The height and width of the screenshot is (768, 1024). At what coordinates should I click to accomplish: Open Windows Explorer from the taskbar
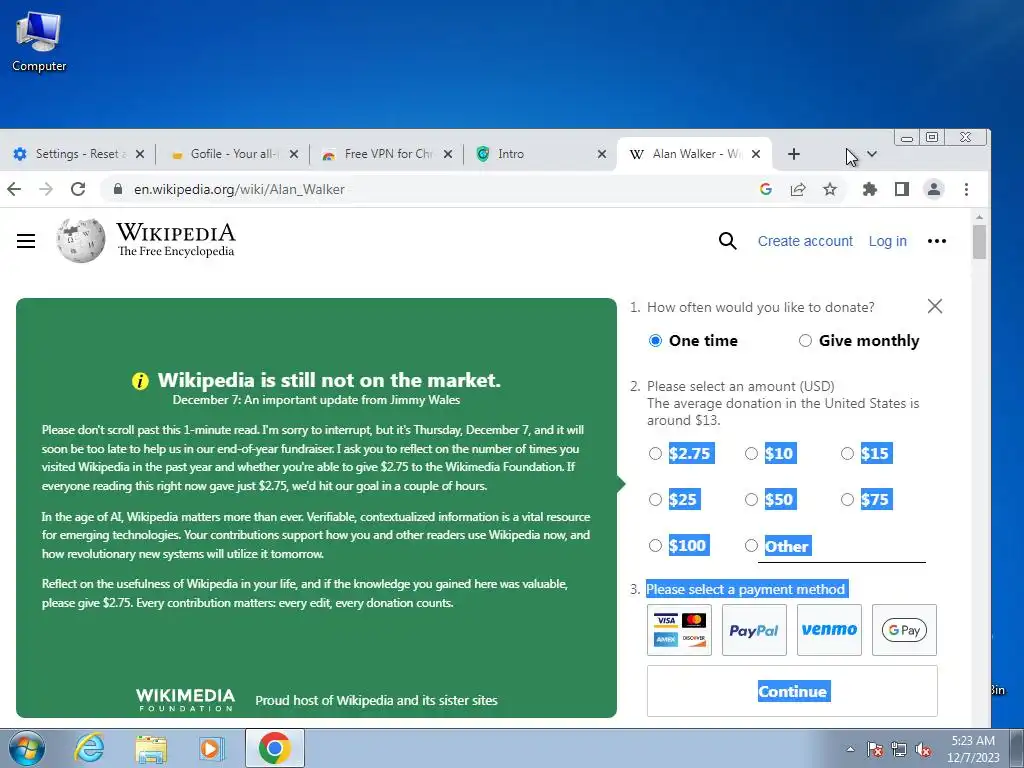click(151, 748)
